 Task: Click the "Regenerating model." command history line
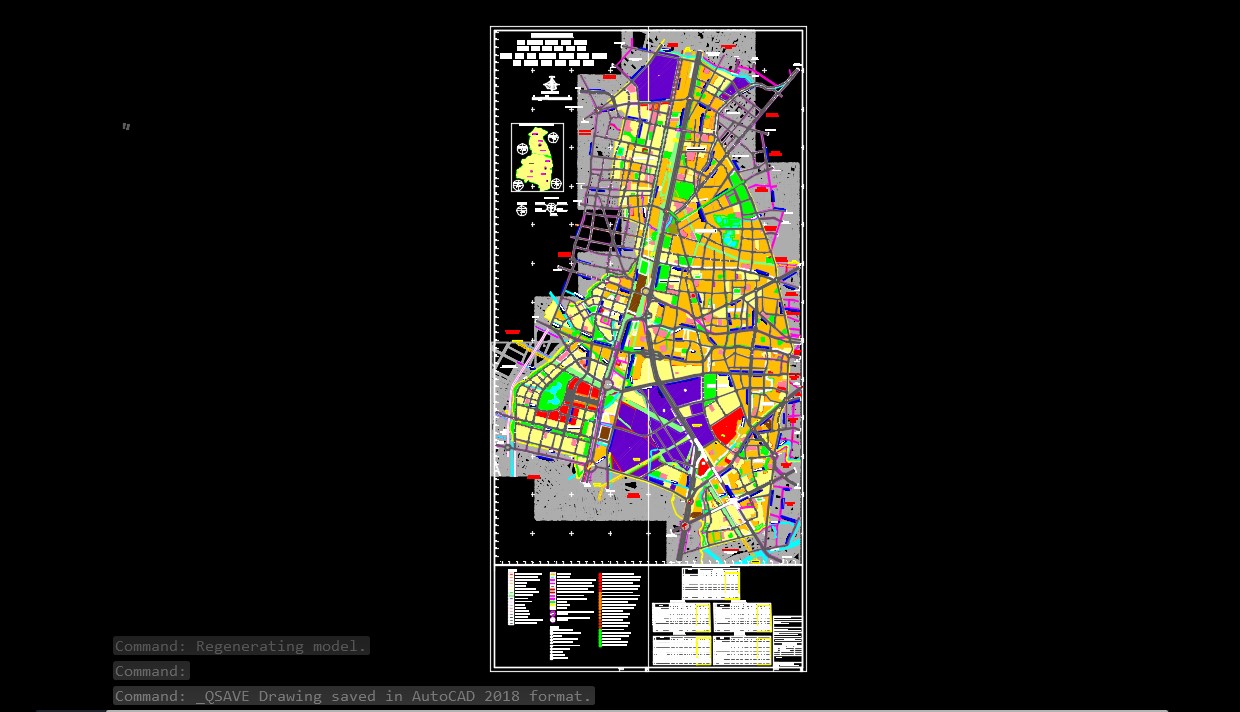click(x=241, y=646)
